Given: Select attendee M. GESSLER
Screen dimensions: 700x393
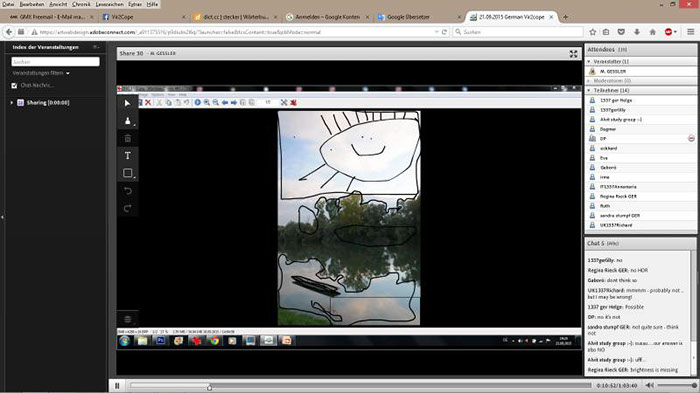Looking at the screenshot, I should [x=641, y=71].
